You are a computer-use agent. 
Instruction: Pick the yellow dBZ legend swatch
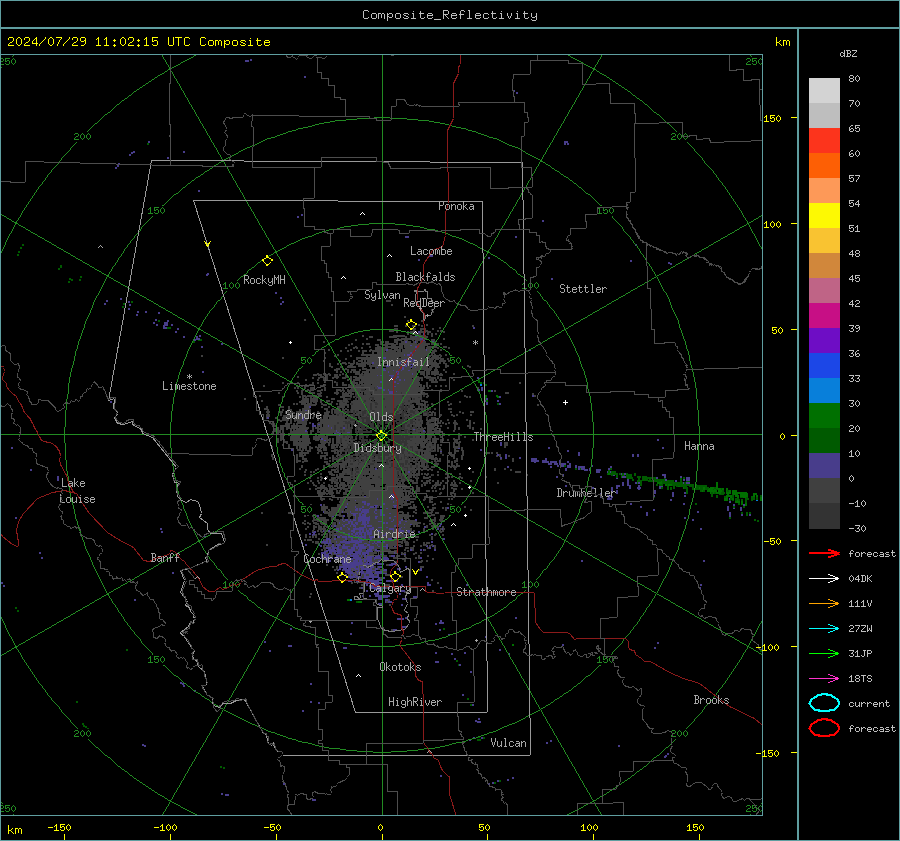(x=824, y=215)
